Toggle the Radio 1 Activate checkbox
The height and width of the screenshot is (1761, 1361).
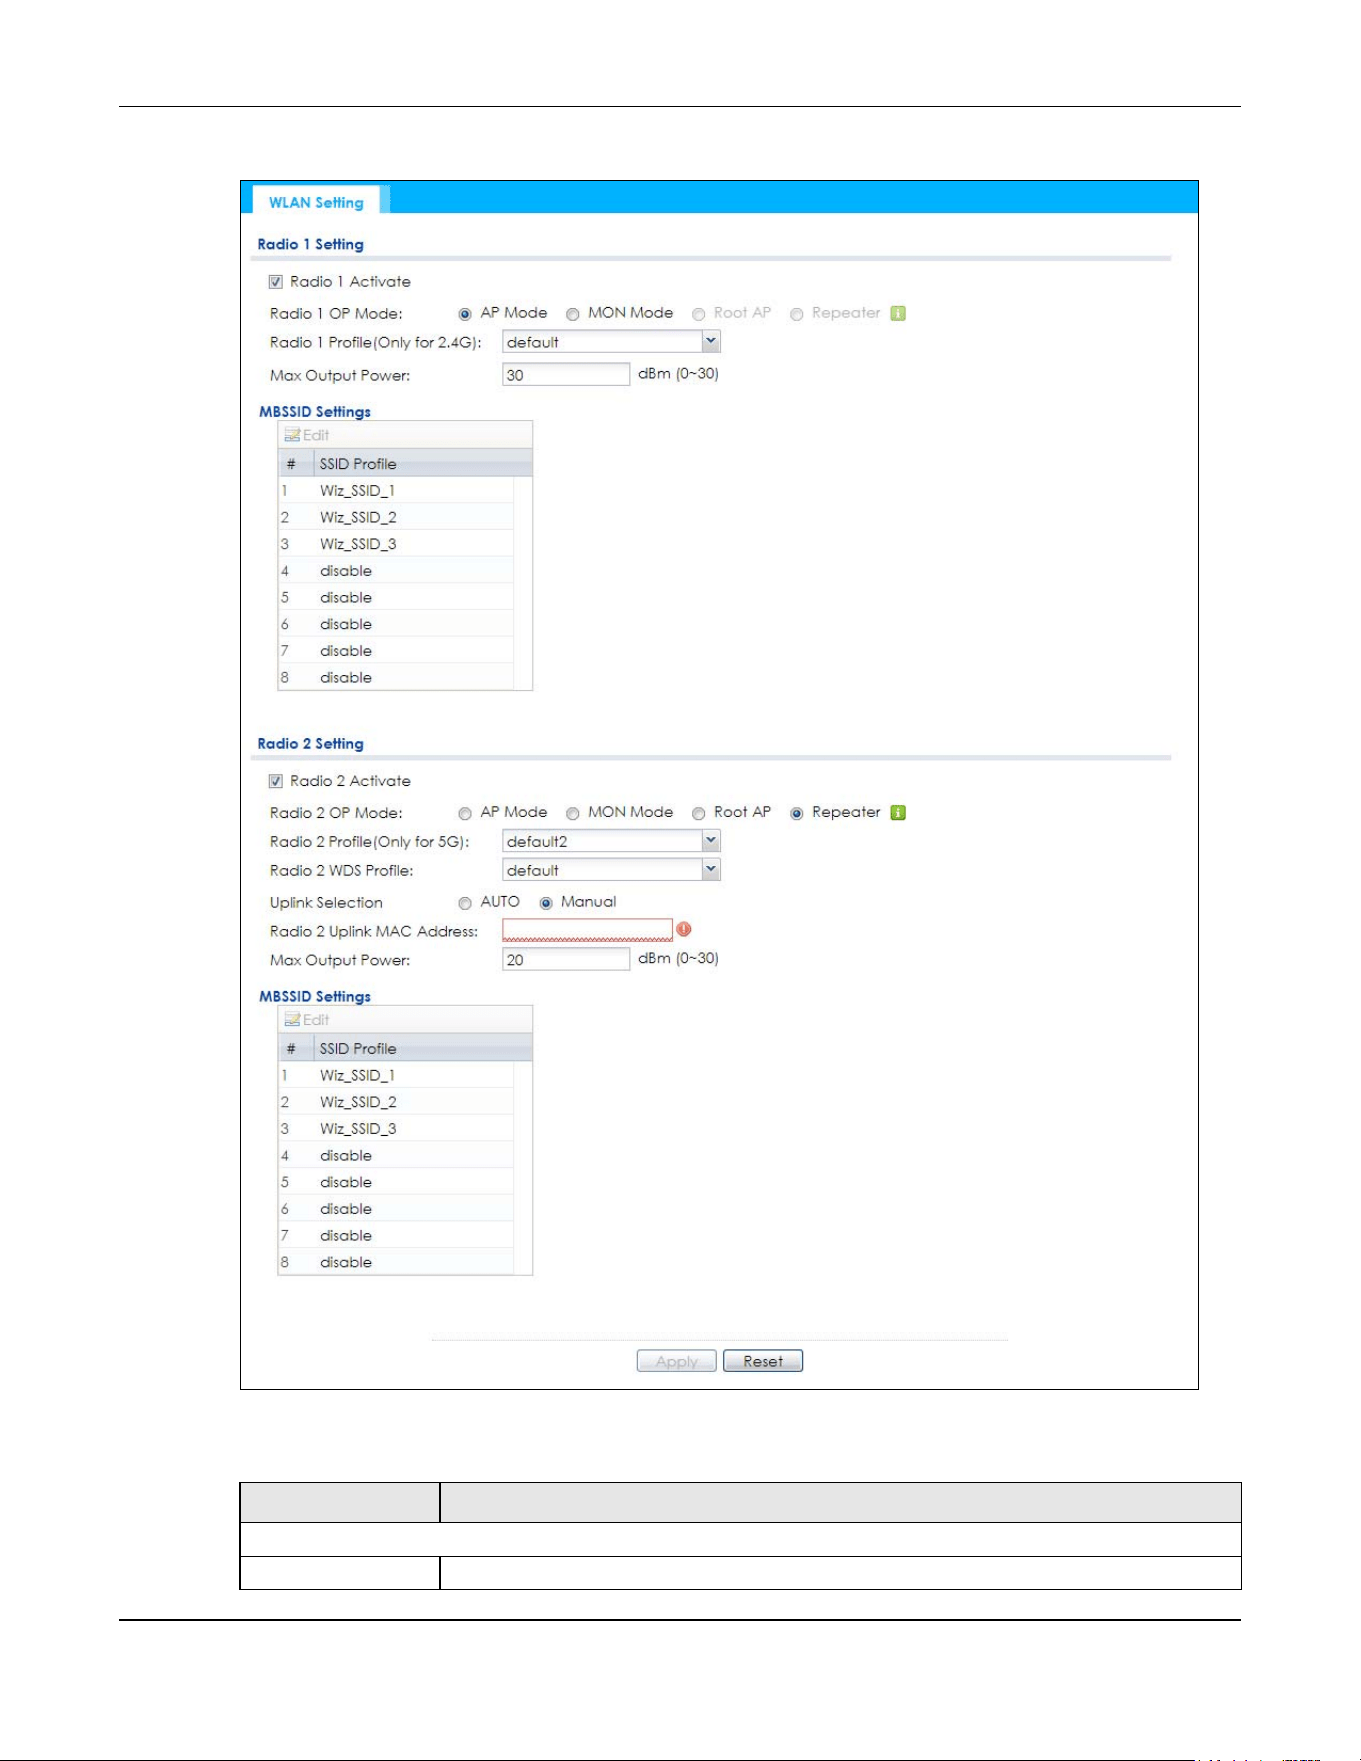pyautogui.click(x=276, y=282)
